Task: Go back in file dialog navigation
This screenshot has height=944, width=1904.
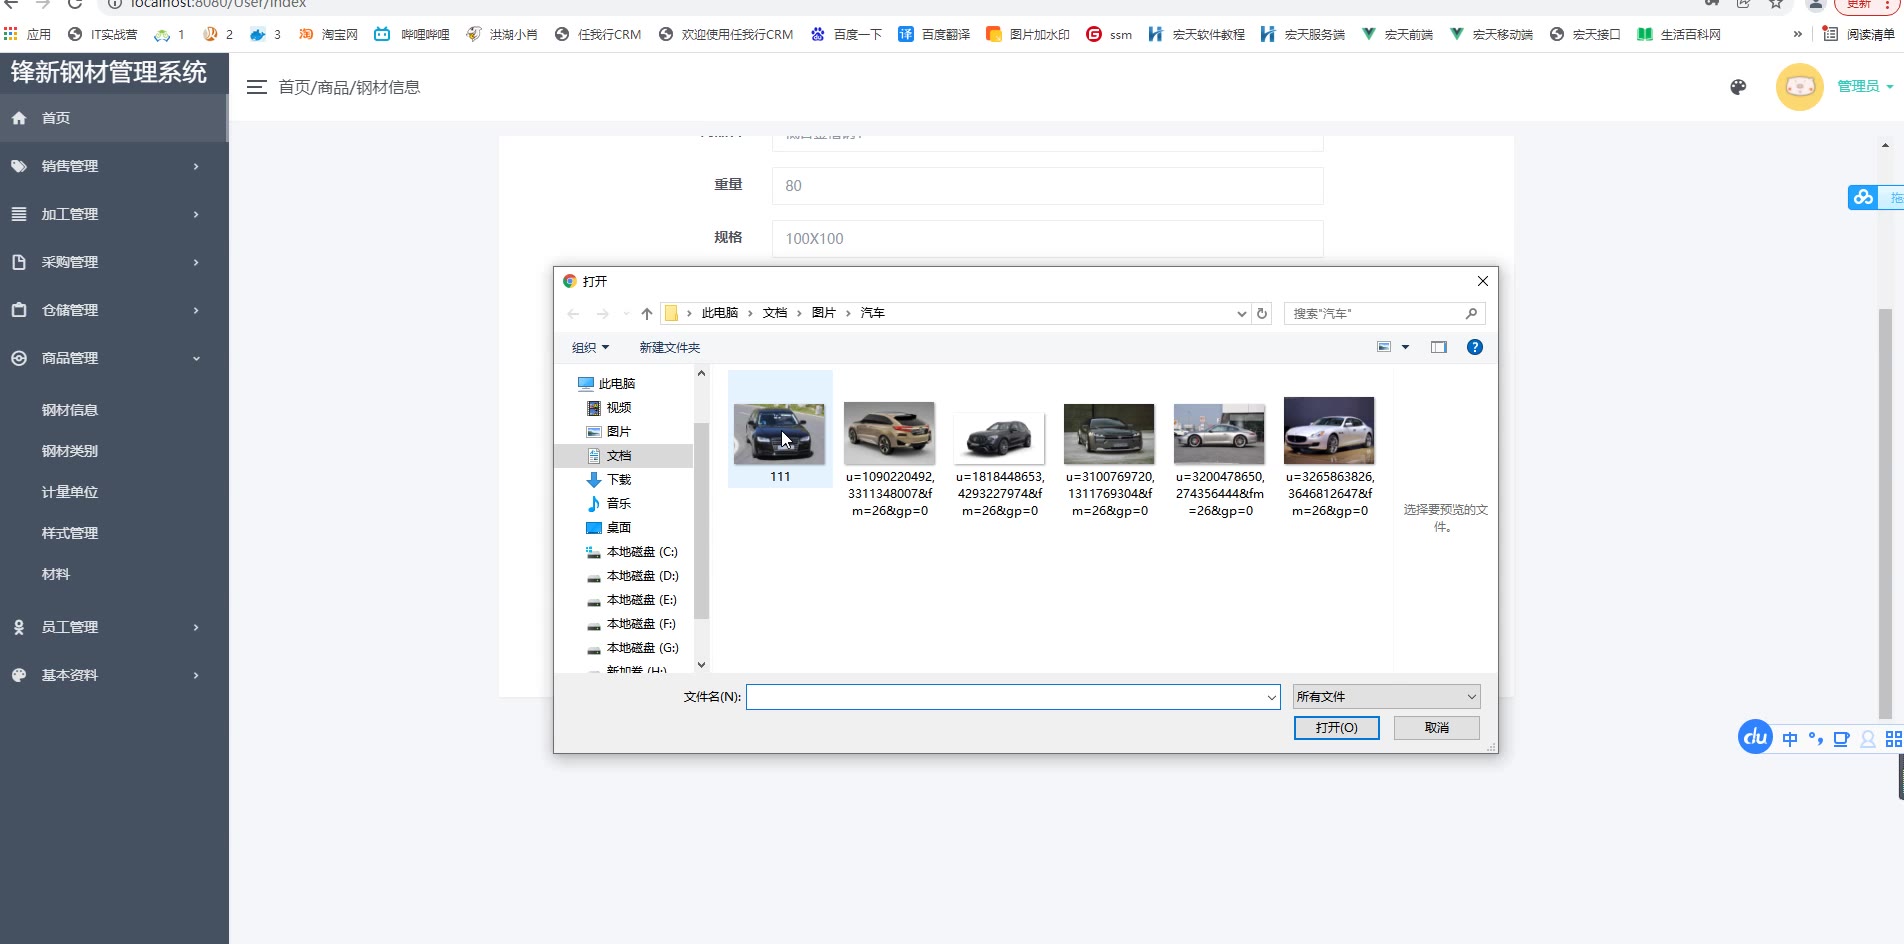Action: point(573,314)
